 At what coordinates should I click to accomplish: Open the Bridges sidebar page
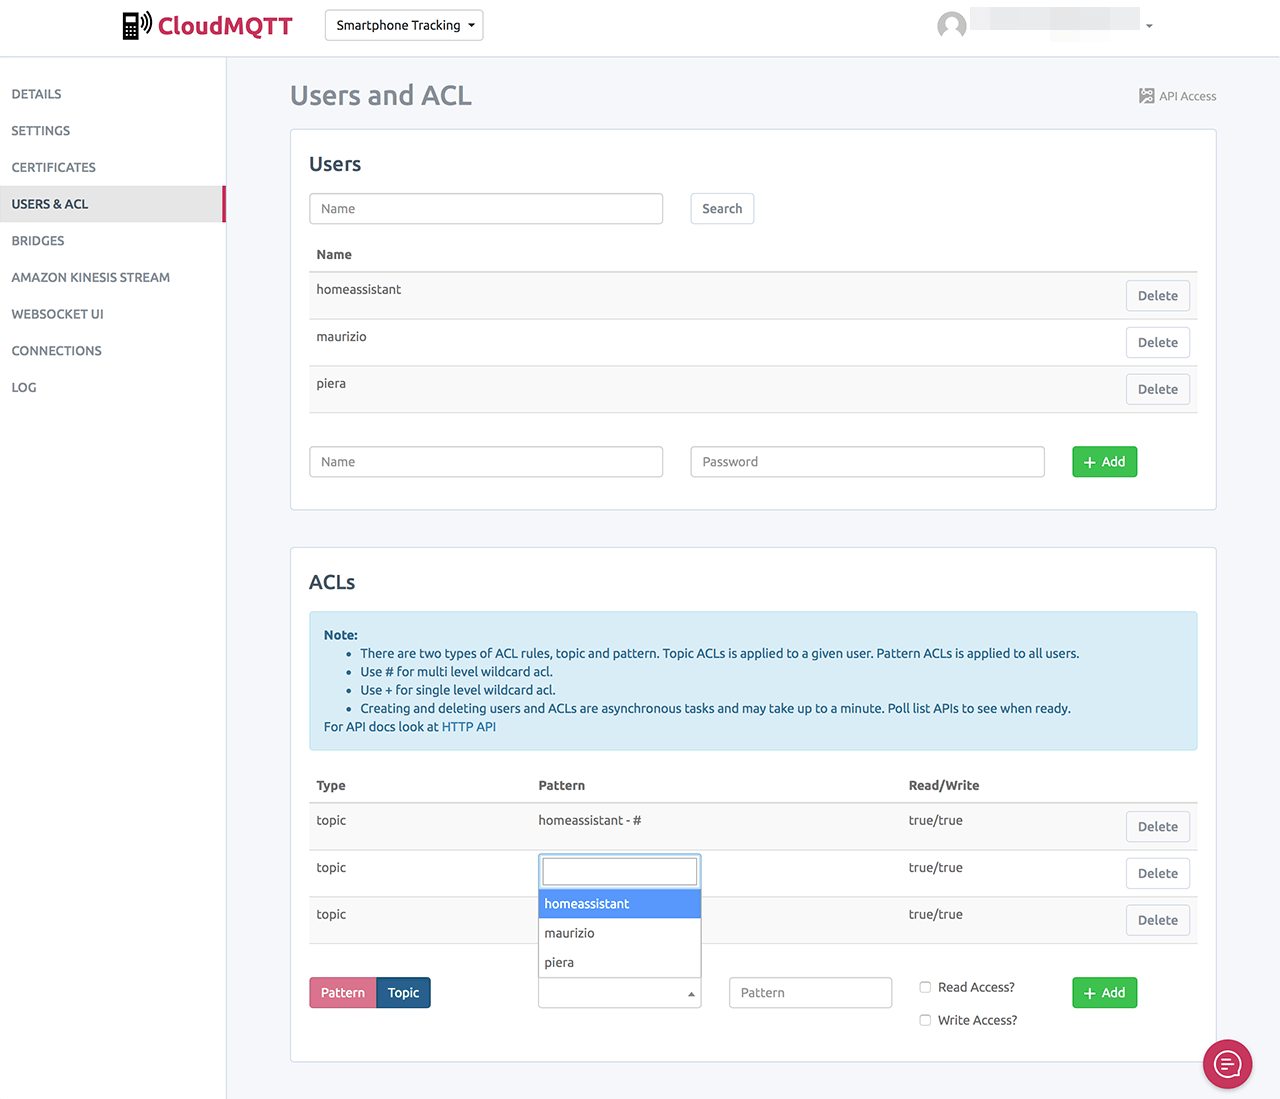[x=38, y=241]
